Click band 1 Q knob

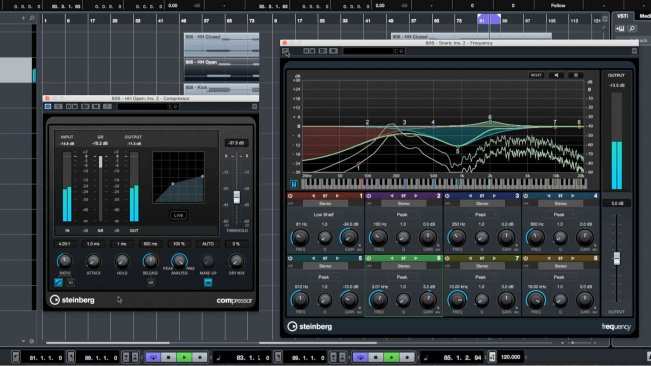(325, 238)
